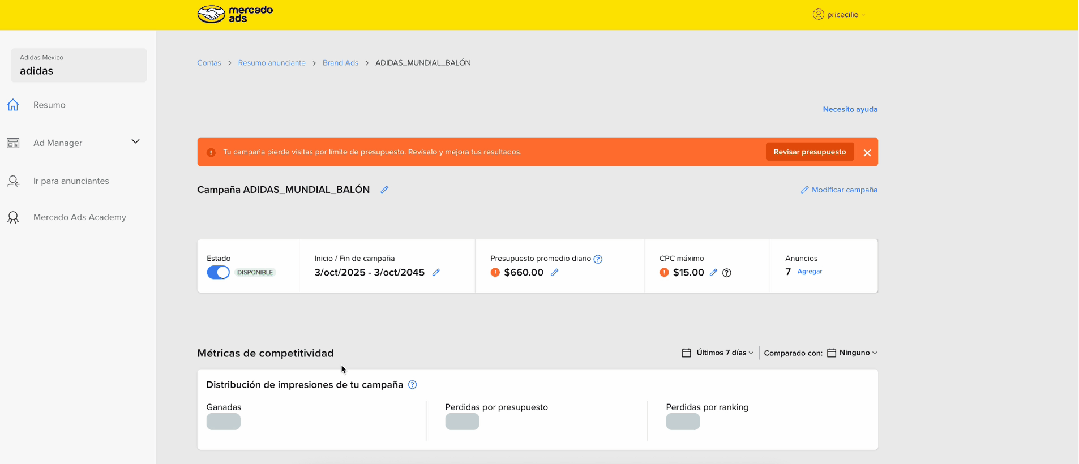Toggle the campaign Estado switch

click(218, 272)
